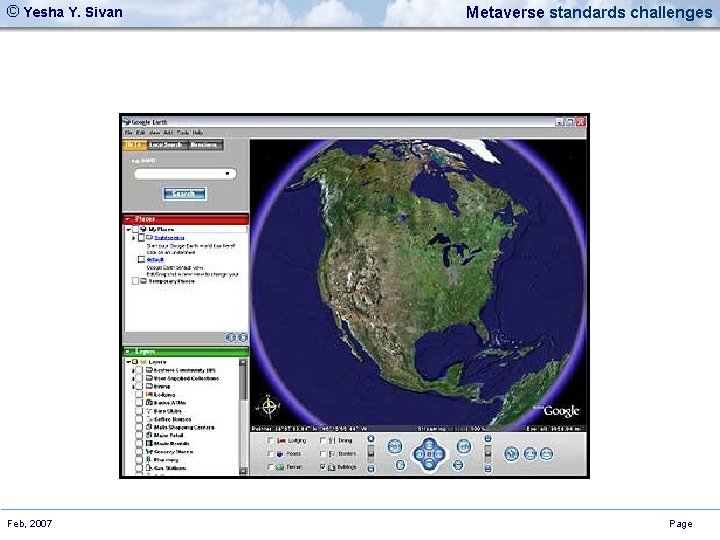Click the bottom button of the right tilt slider
The height and width of the screenshot is (540, 720).
point(488,469)
